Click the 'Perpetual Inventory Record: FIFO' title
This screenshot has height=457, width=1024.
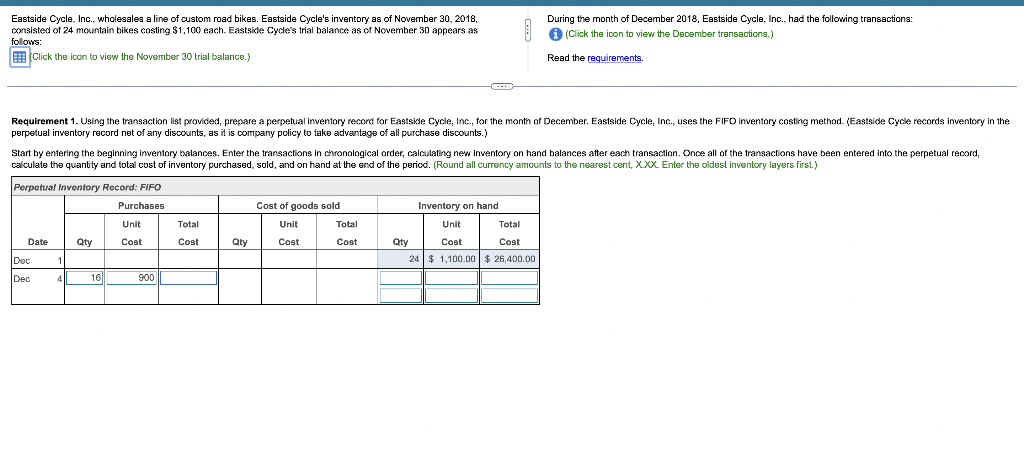click(x=87, y=187)
